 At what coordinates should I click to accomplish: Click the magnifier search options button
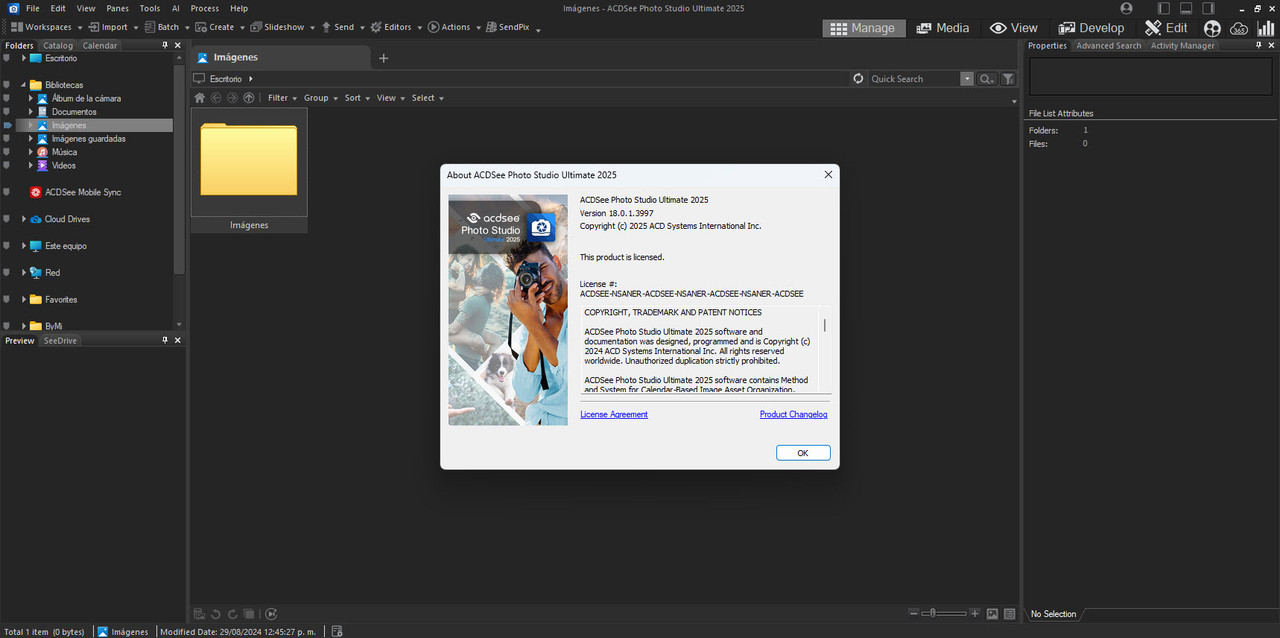click(x=986, y=79)
